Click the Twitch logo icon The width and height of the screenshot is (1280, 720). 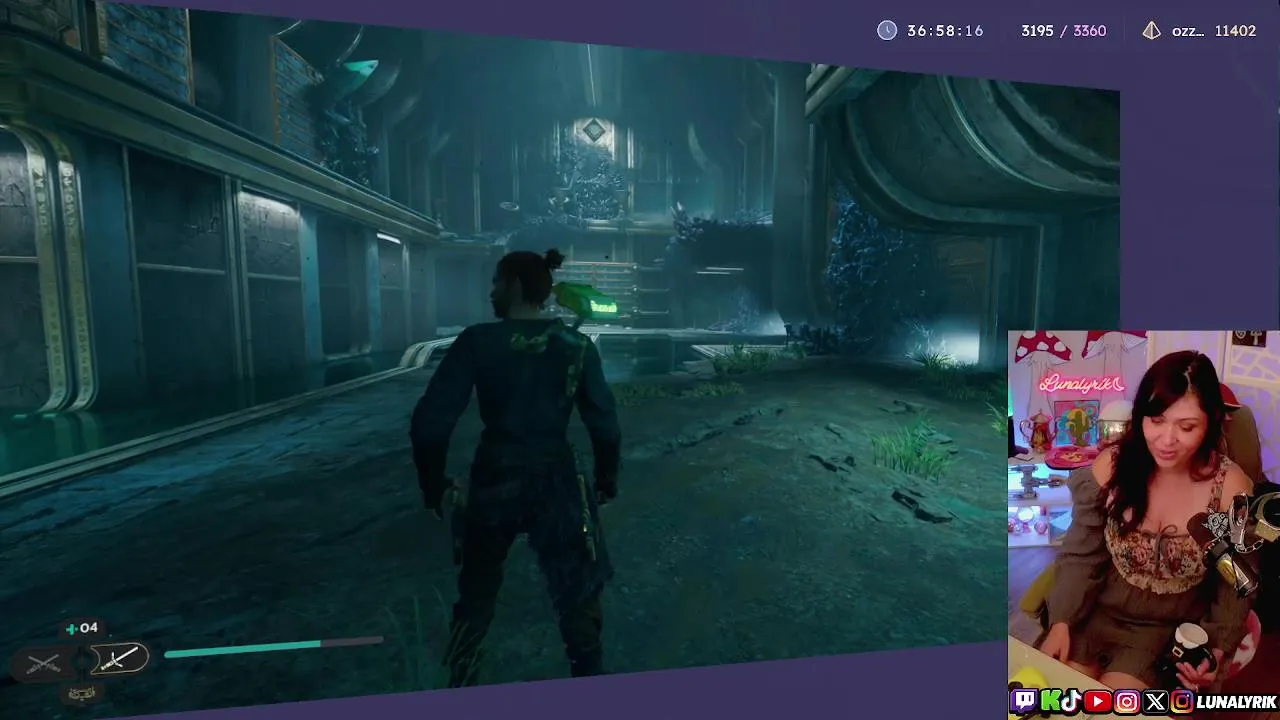tap(1024, 701)
